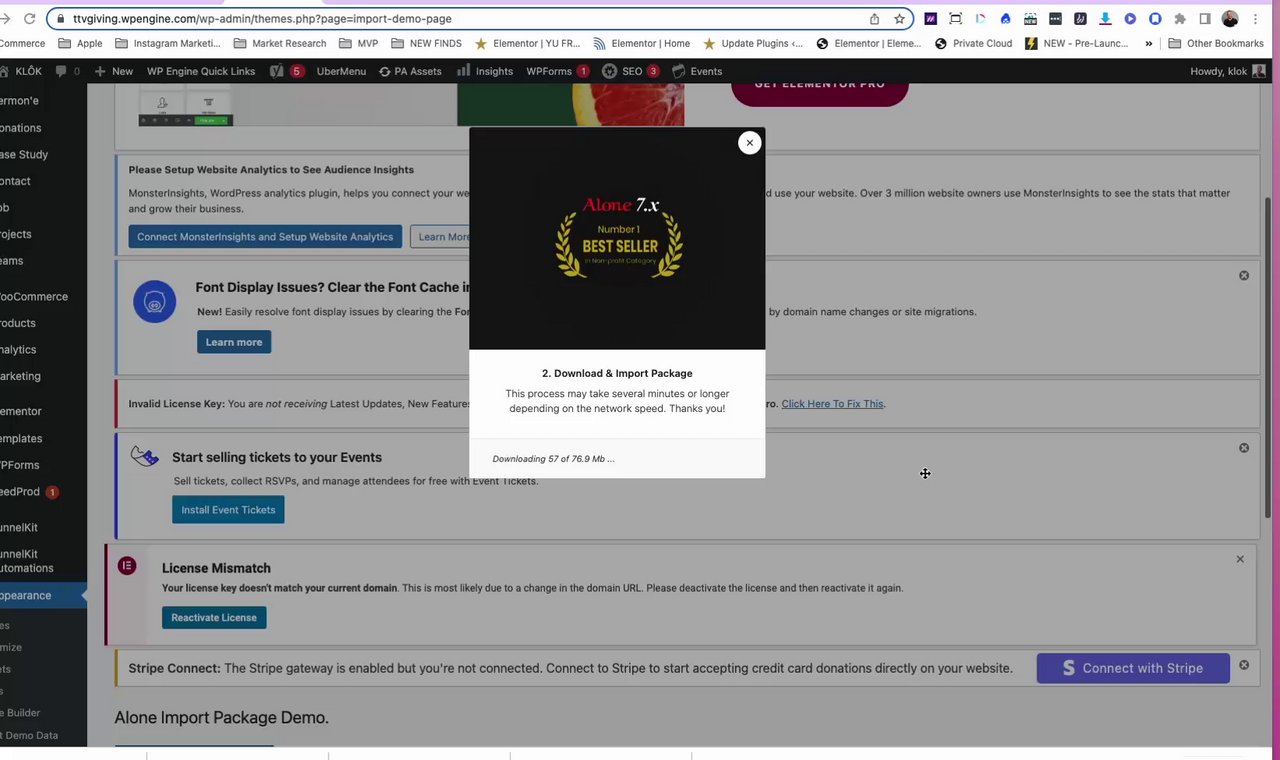Click the share page icon in address bar
The height and width of the screenshot is (760, 1280).
(874, 18)
